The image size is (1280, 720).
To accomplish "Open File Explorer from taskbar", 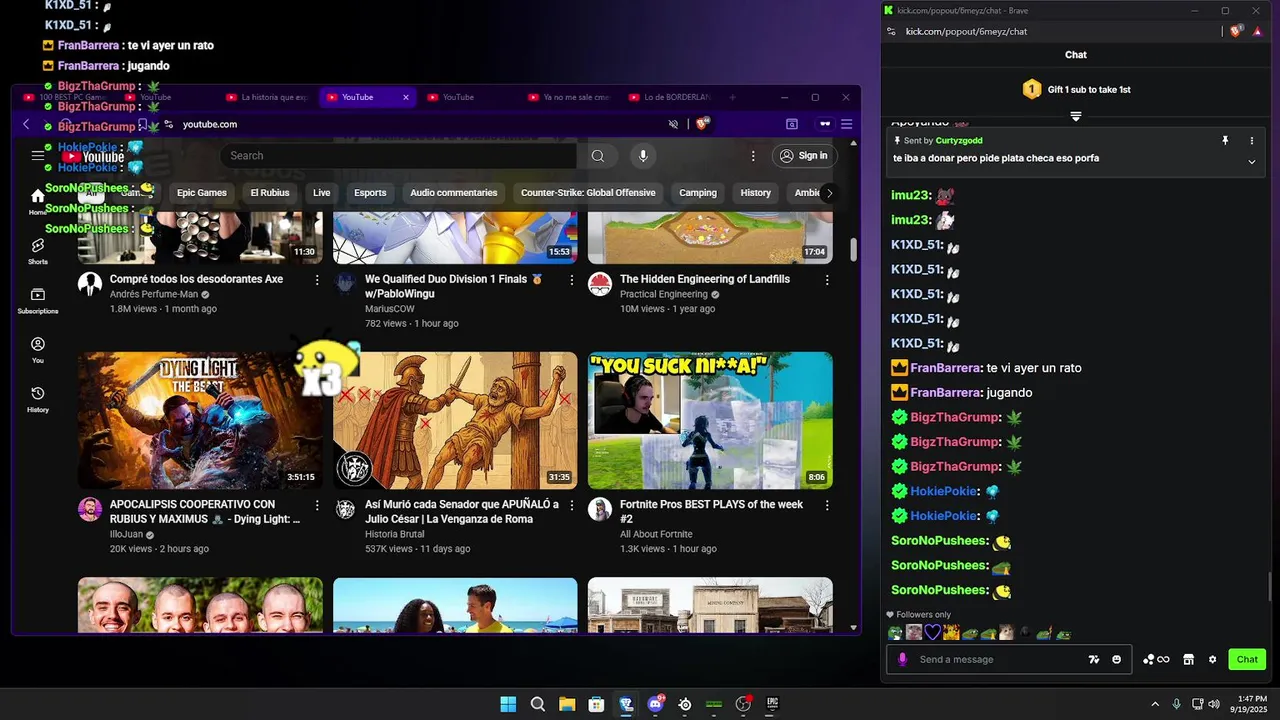I will pos(567,704).
